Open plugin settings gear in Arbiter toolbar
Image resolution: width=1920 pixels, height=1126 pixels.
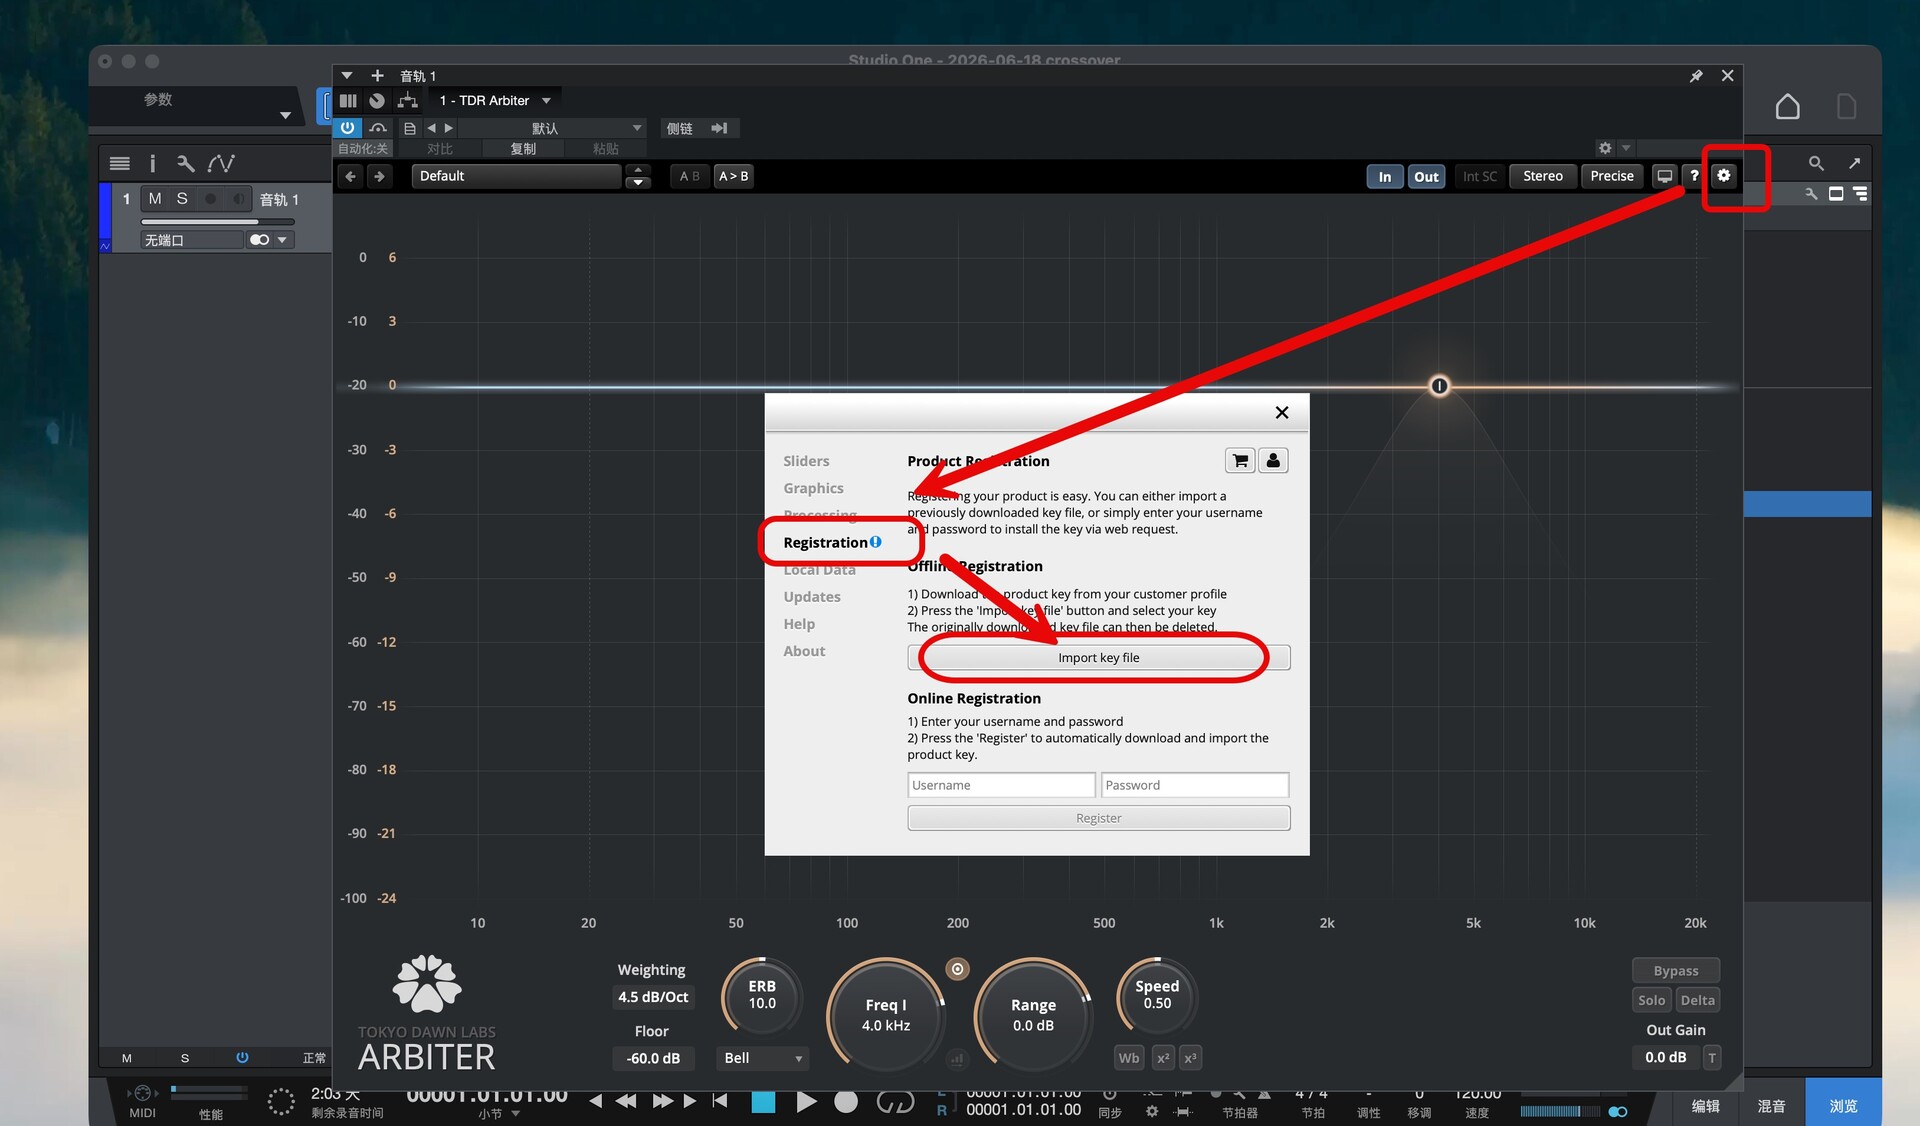click(x=1723, y=176)
